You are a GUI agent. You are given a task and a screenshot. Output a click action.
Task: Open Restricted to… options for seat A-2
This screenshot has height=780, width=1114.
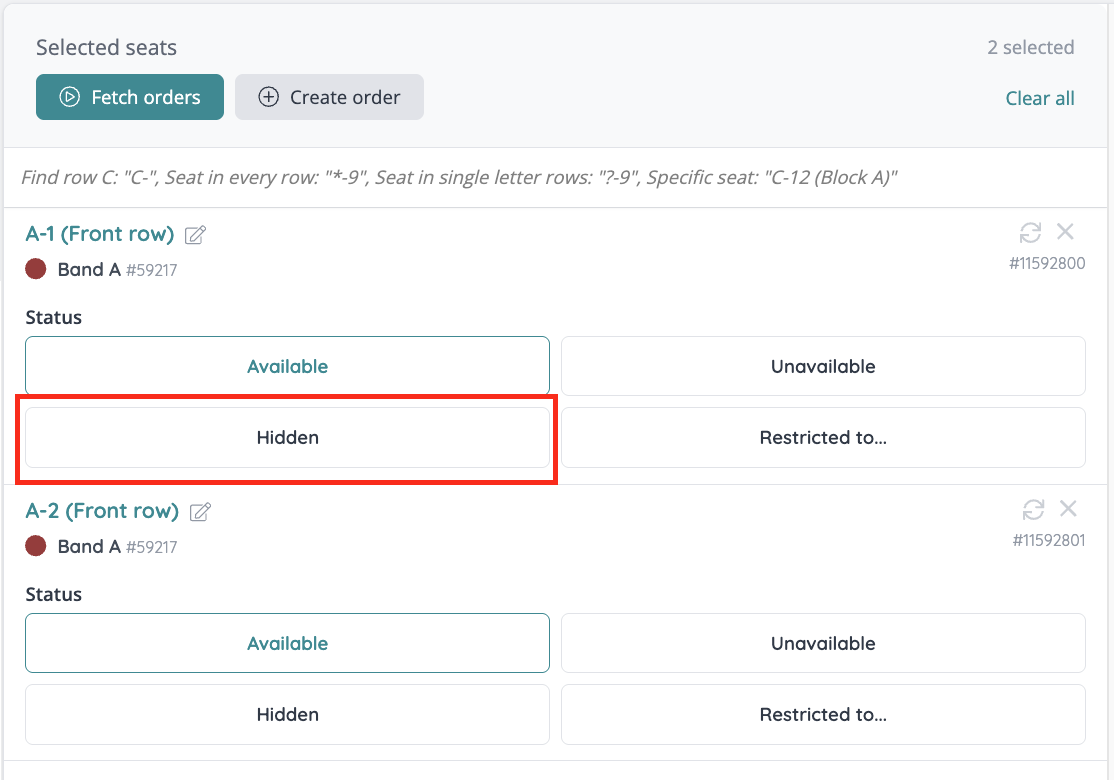823,714
